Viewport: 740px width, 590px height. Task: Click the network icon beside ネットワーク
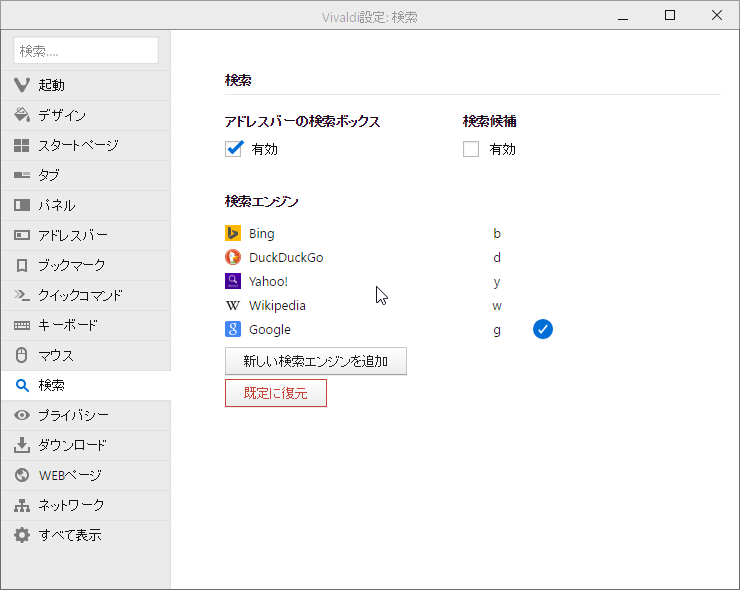pyautogui.click(x=22, y=505)
